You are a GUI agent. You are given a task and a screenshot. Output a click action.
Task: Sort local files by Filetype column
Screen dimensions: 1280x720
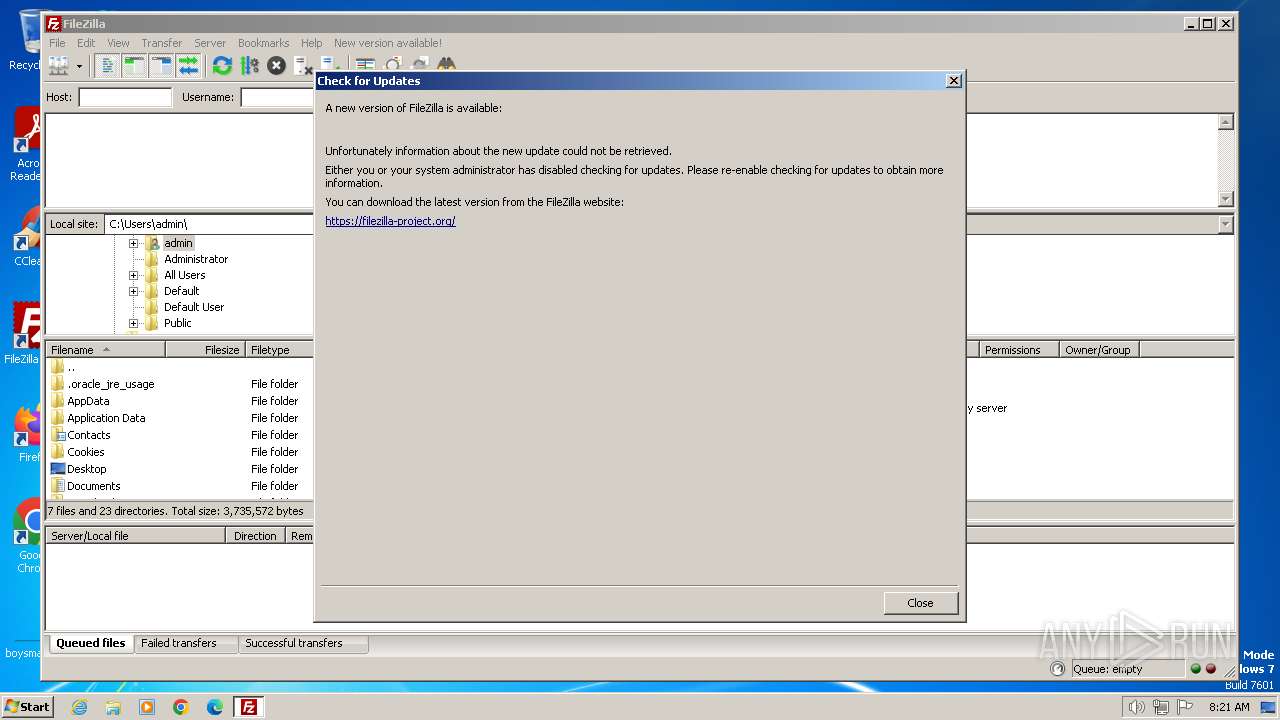click(x=280, y=350)
